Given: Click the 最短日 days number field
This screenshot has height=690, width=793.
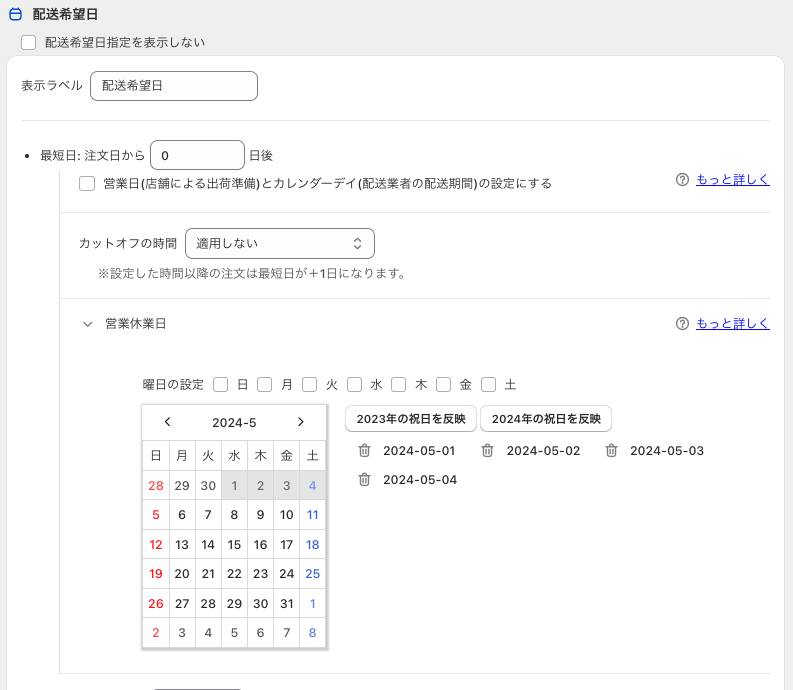Looking at the screenshot, I should tap(197, 155).
